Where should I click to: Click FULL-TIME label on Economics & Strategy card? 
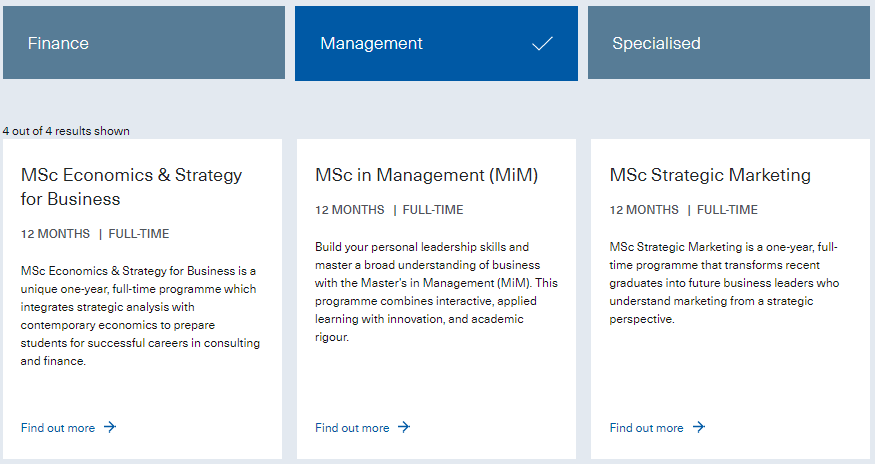click(139, 234)
